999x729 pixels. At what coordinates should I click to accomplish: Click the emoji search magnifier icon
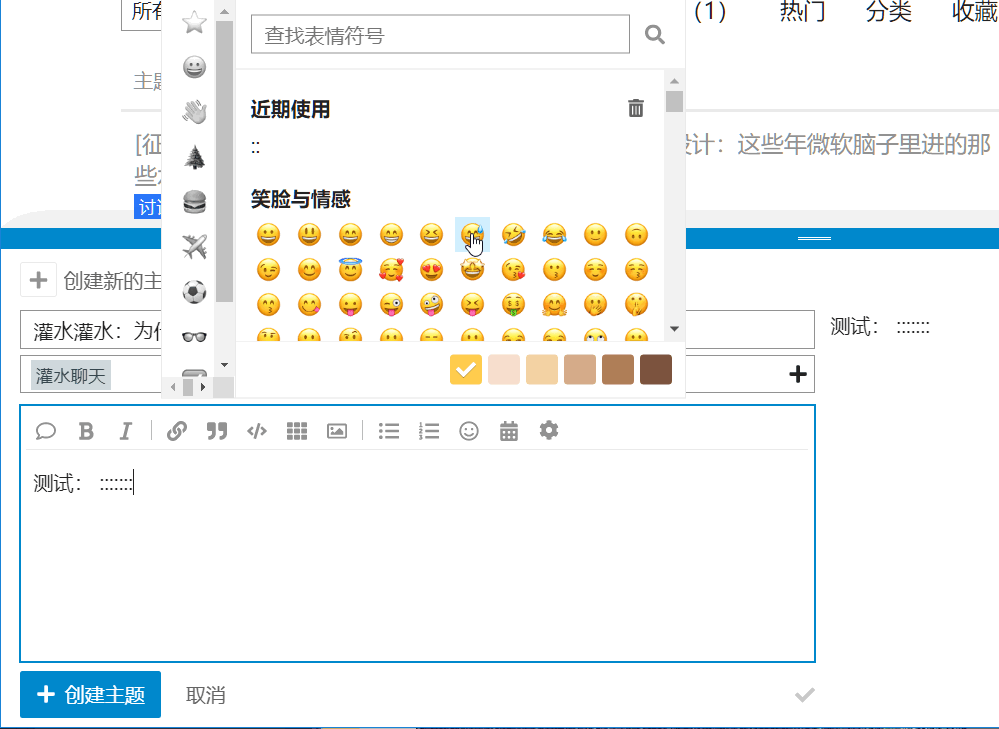pos(655,35)
